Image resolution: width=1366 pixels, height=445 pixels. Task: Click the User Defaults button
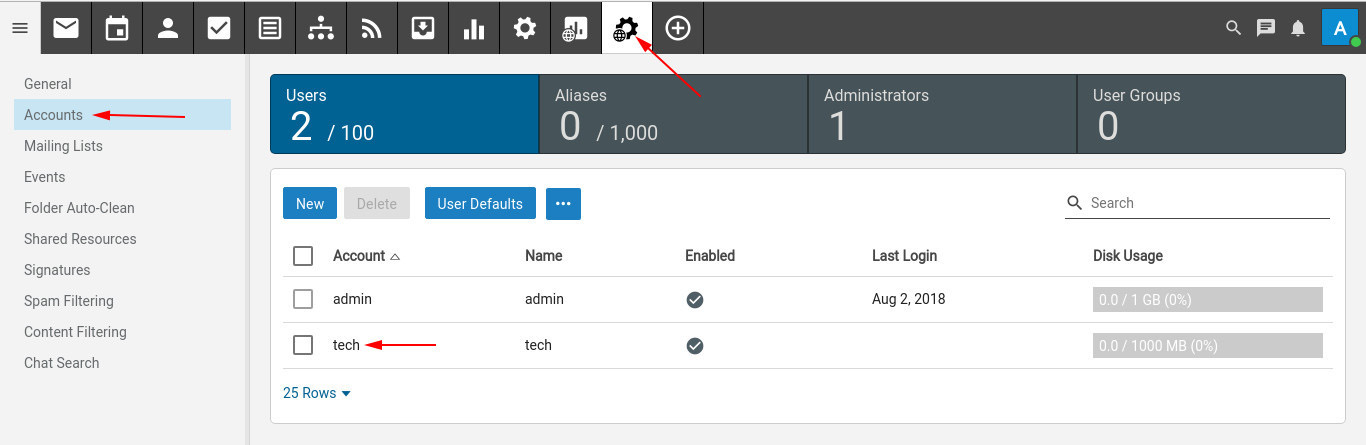(480, 204)
